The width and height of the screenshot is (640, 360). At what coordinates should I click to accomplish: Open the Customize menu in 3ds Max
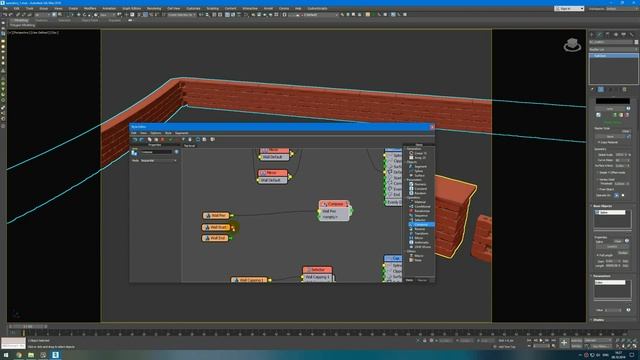(193, 9)
